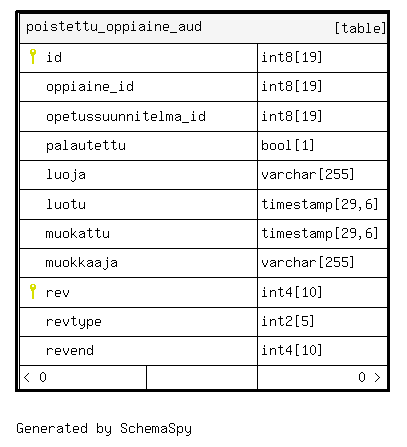407x447 pixels.
Task: Select the palautettu column name
Action: [x=86, y=146]
